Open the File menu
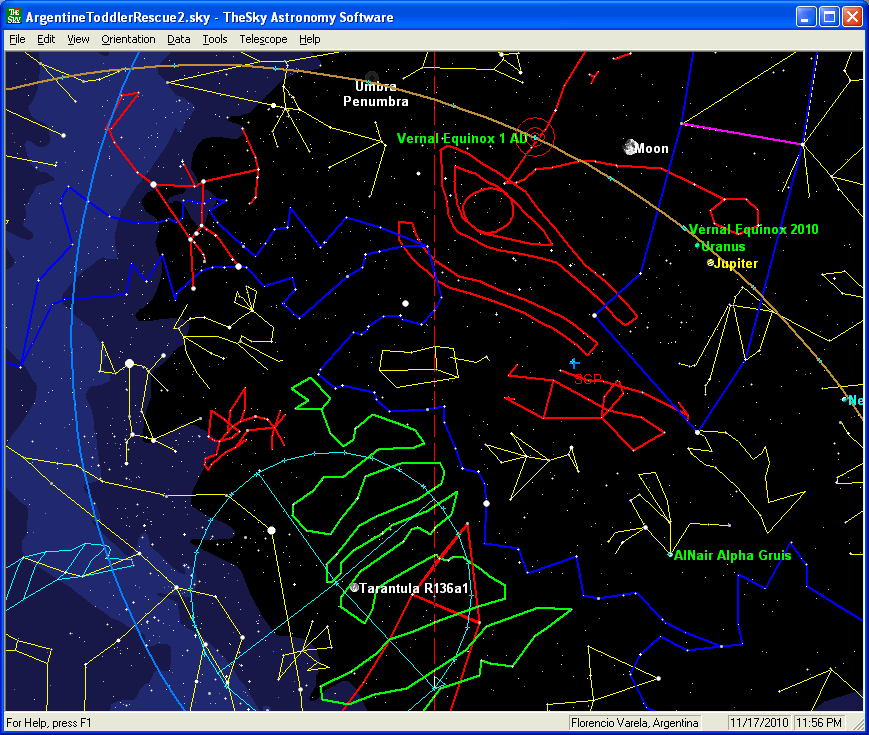Screen dimensions: 869x735 pos(17,39)
